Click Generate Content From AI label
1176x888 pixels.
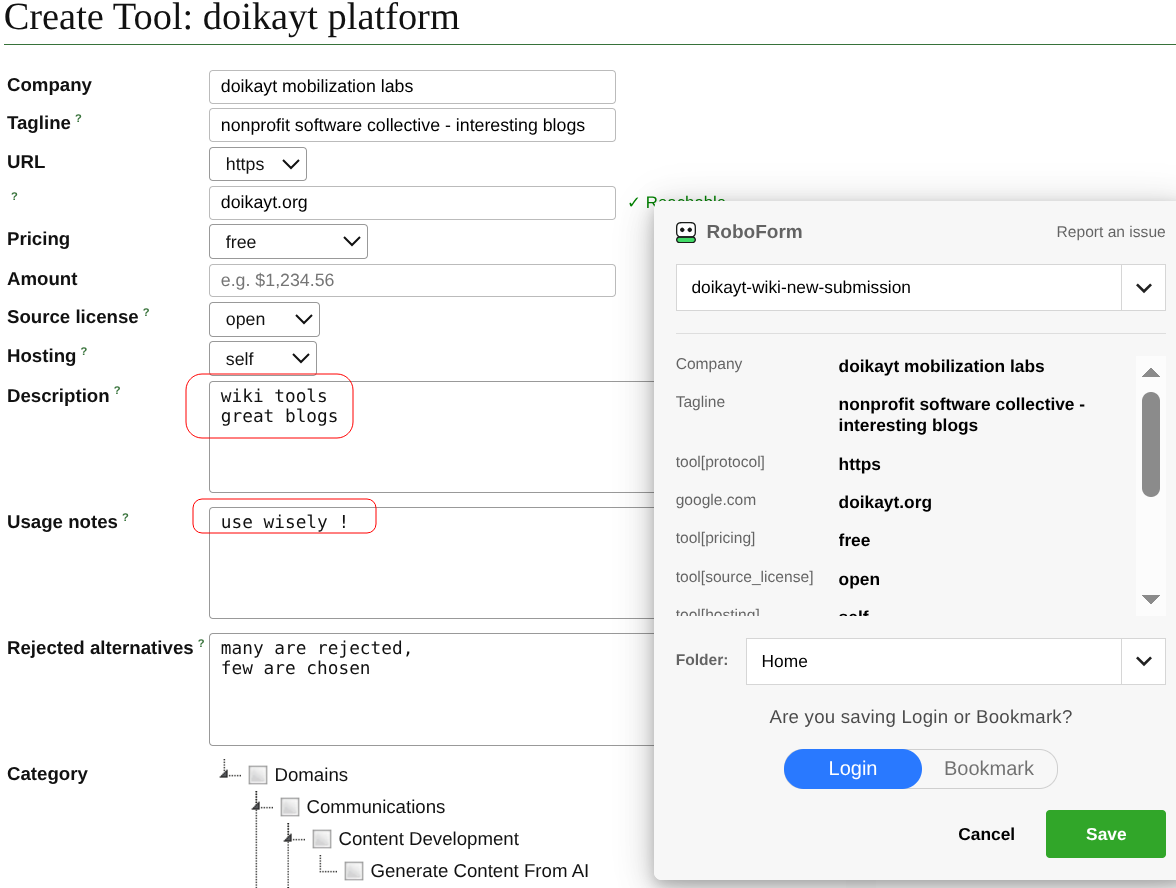(479, 871)
